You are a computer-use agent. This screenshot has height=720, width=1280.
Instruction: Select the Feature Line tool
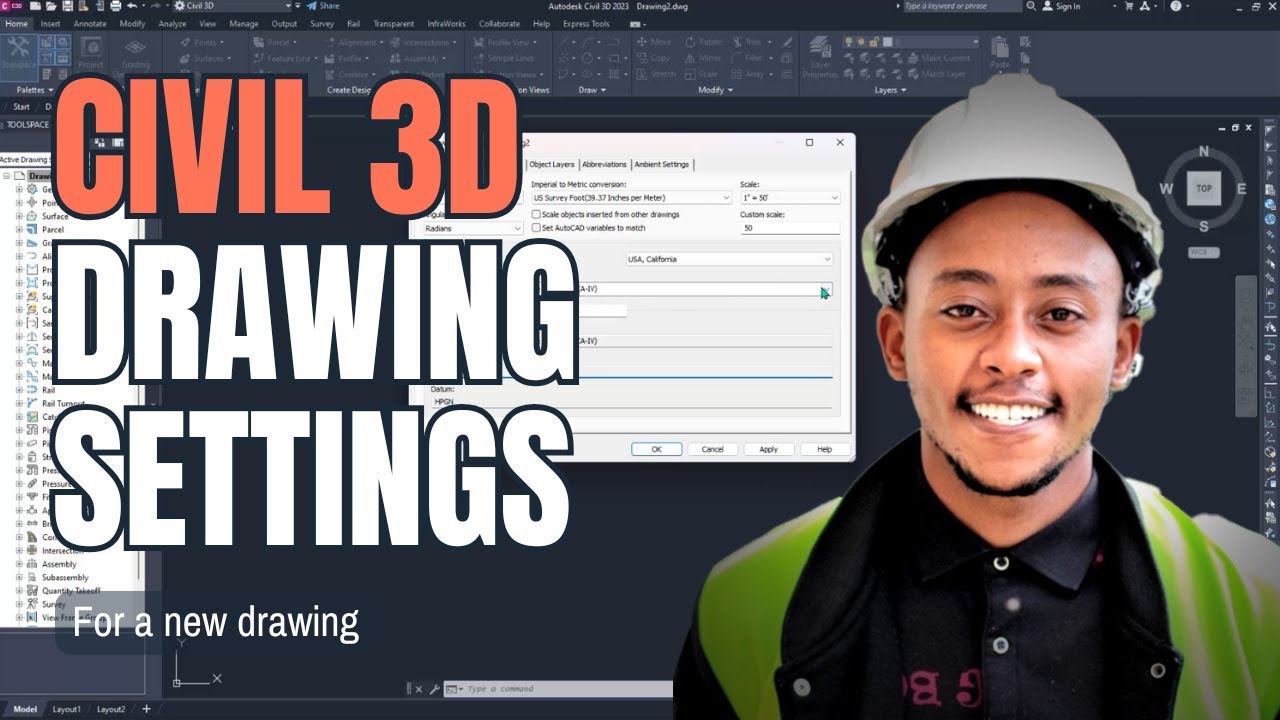286,58
